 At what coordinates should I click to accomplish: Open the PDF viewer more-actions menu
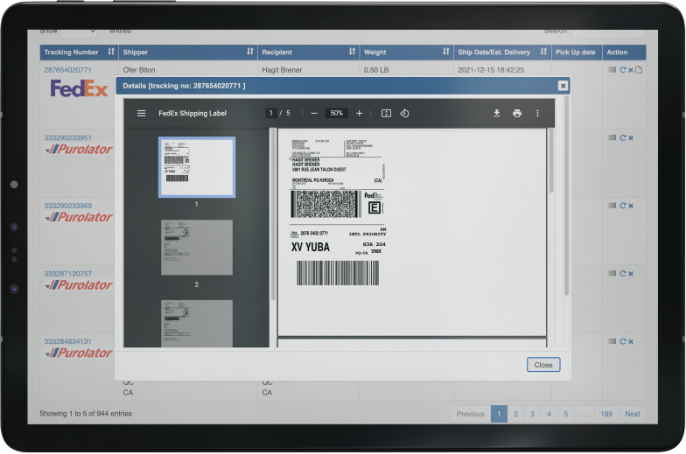pos(537,113)
